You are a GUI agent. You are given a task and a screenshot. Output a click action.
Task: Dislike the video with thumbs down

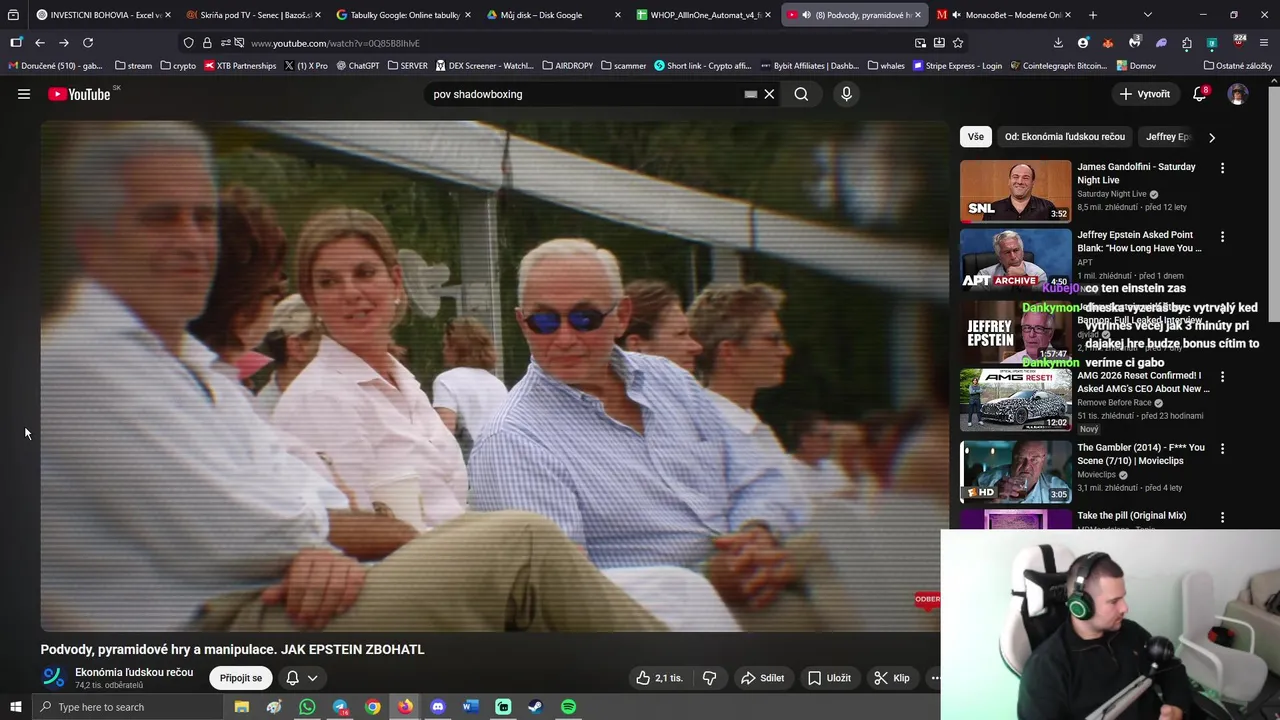[709, 678]
